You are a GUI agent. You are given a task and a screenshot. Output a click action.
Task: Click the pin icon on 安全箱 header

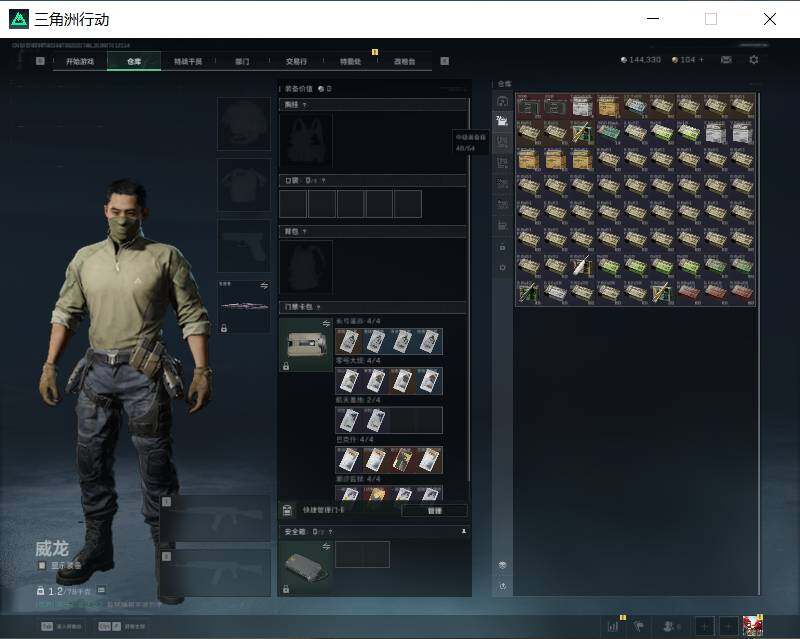[x=463, y=532]
